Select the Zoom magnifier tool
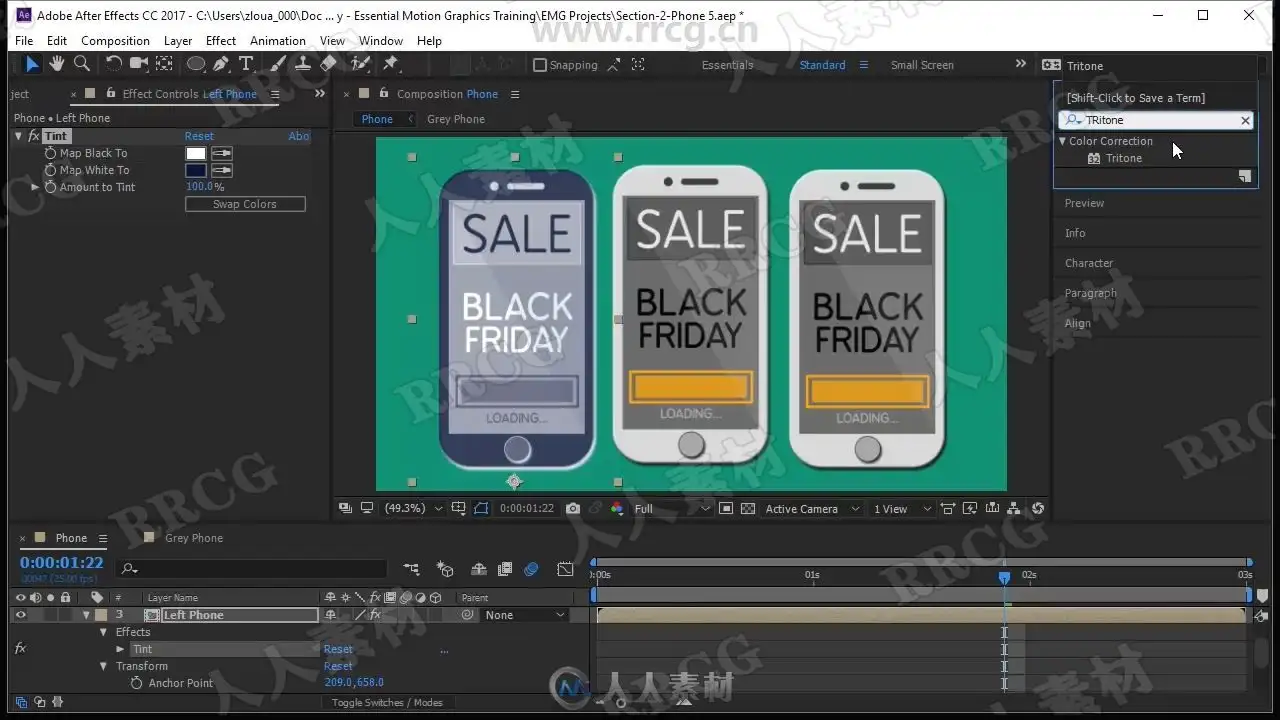Viewport: 1280px width, 720px height. click(82, 64)
